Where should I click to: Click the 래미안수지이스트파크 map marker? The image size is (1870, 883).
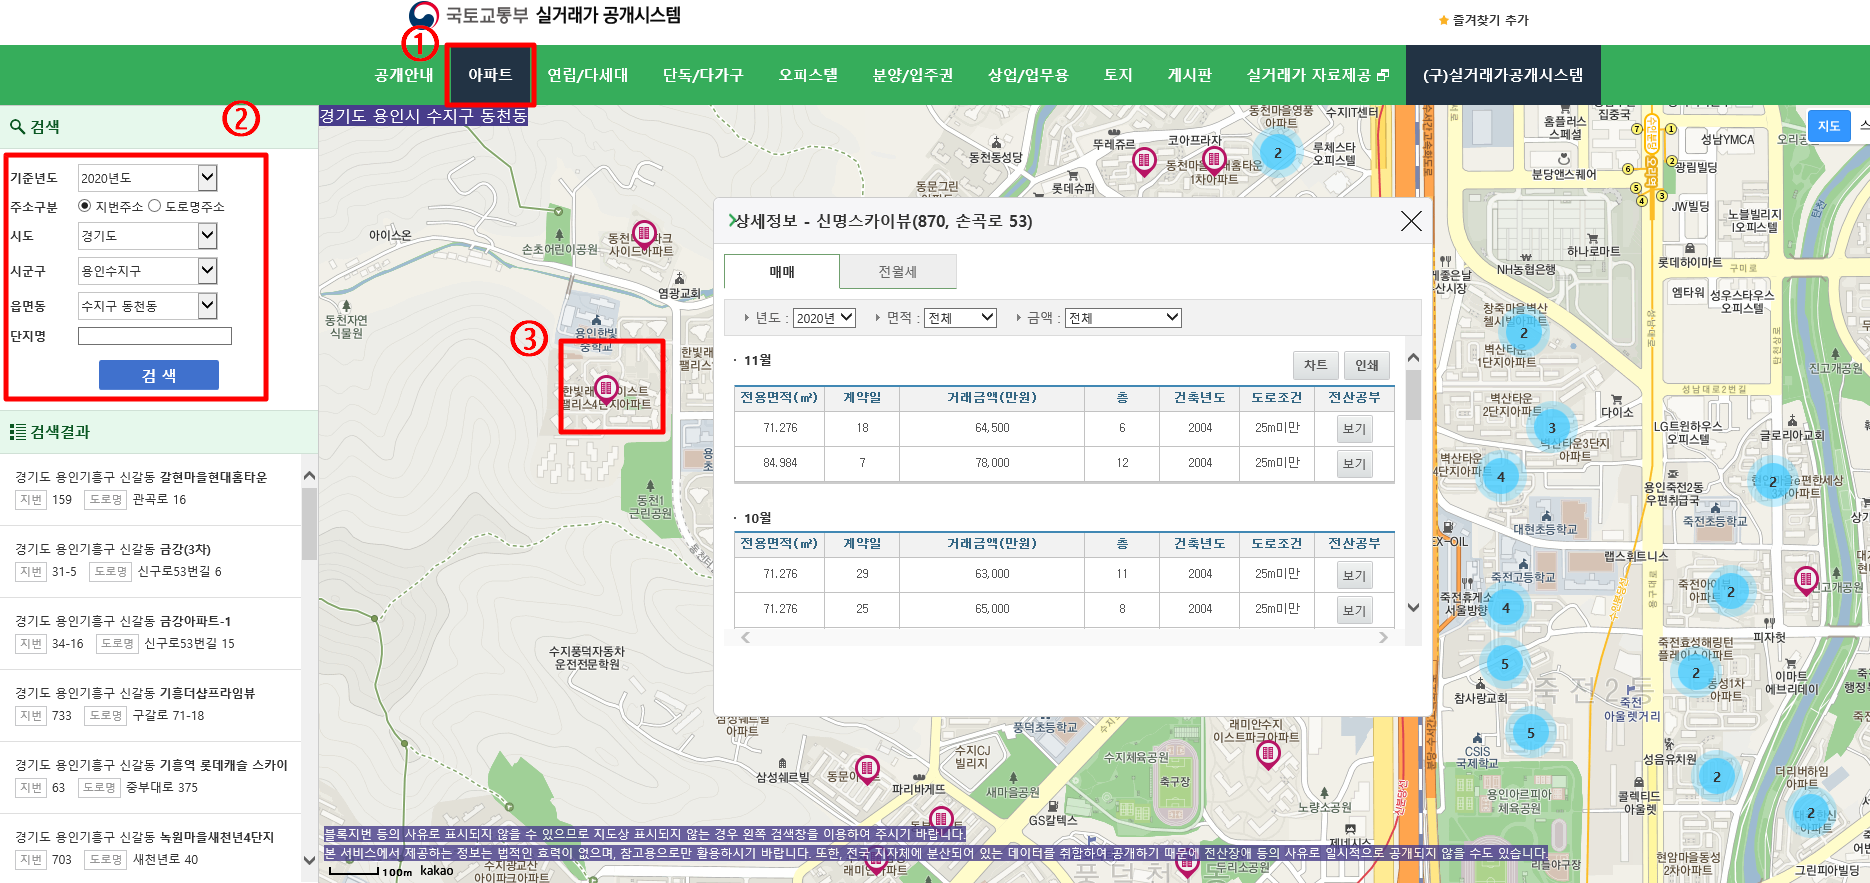click(x=1268, y=752)
